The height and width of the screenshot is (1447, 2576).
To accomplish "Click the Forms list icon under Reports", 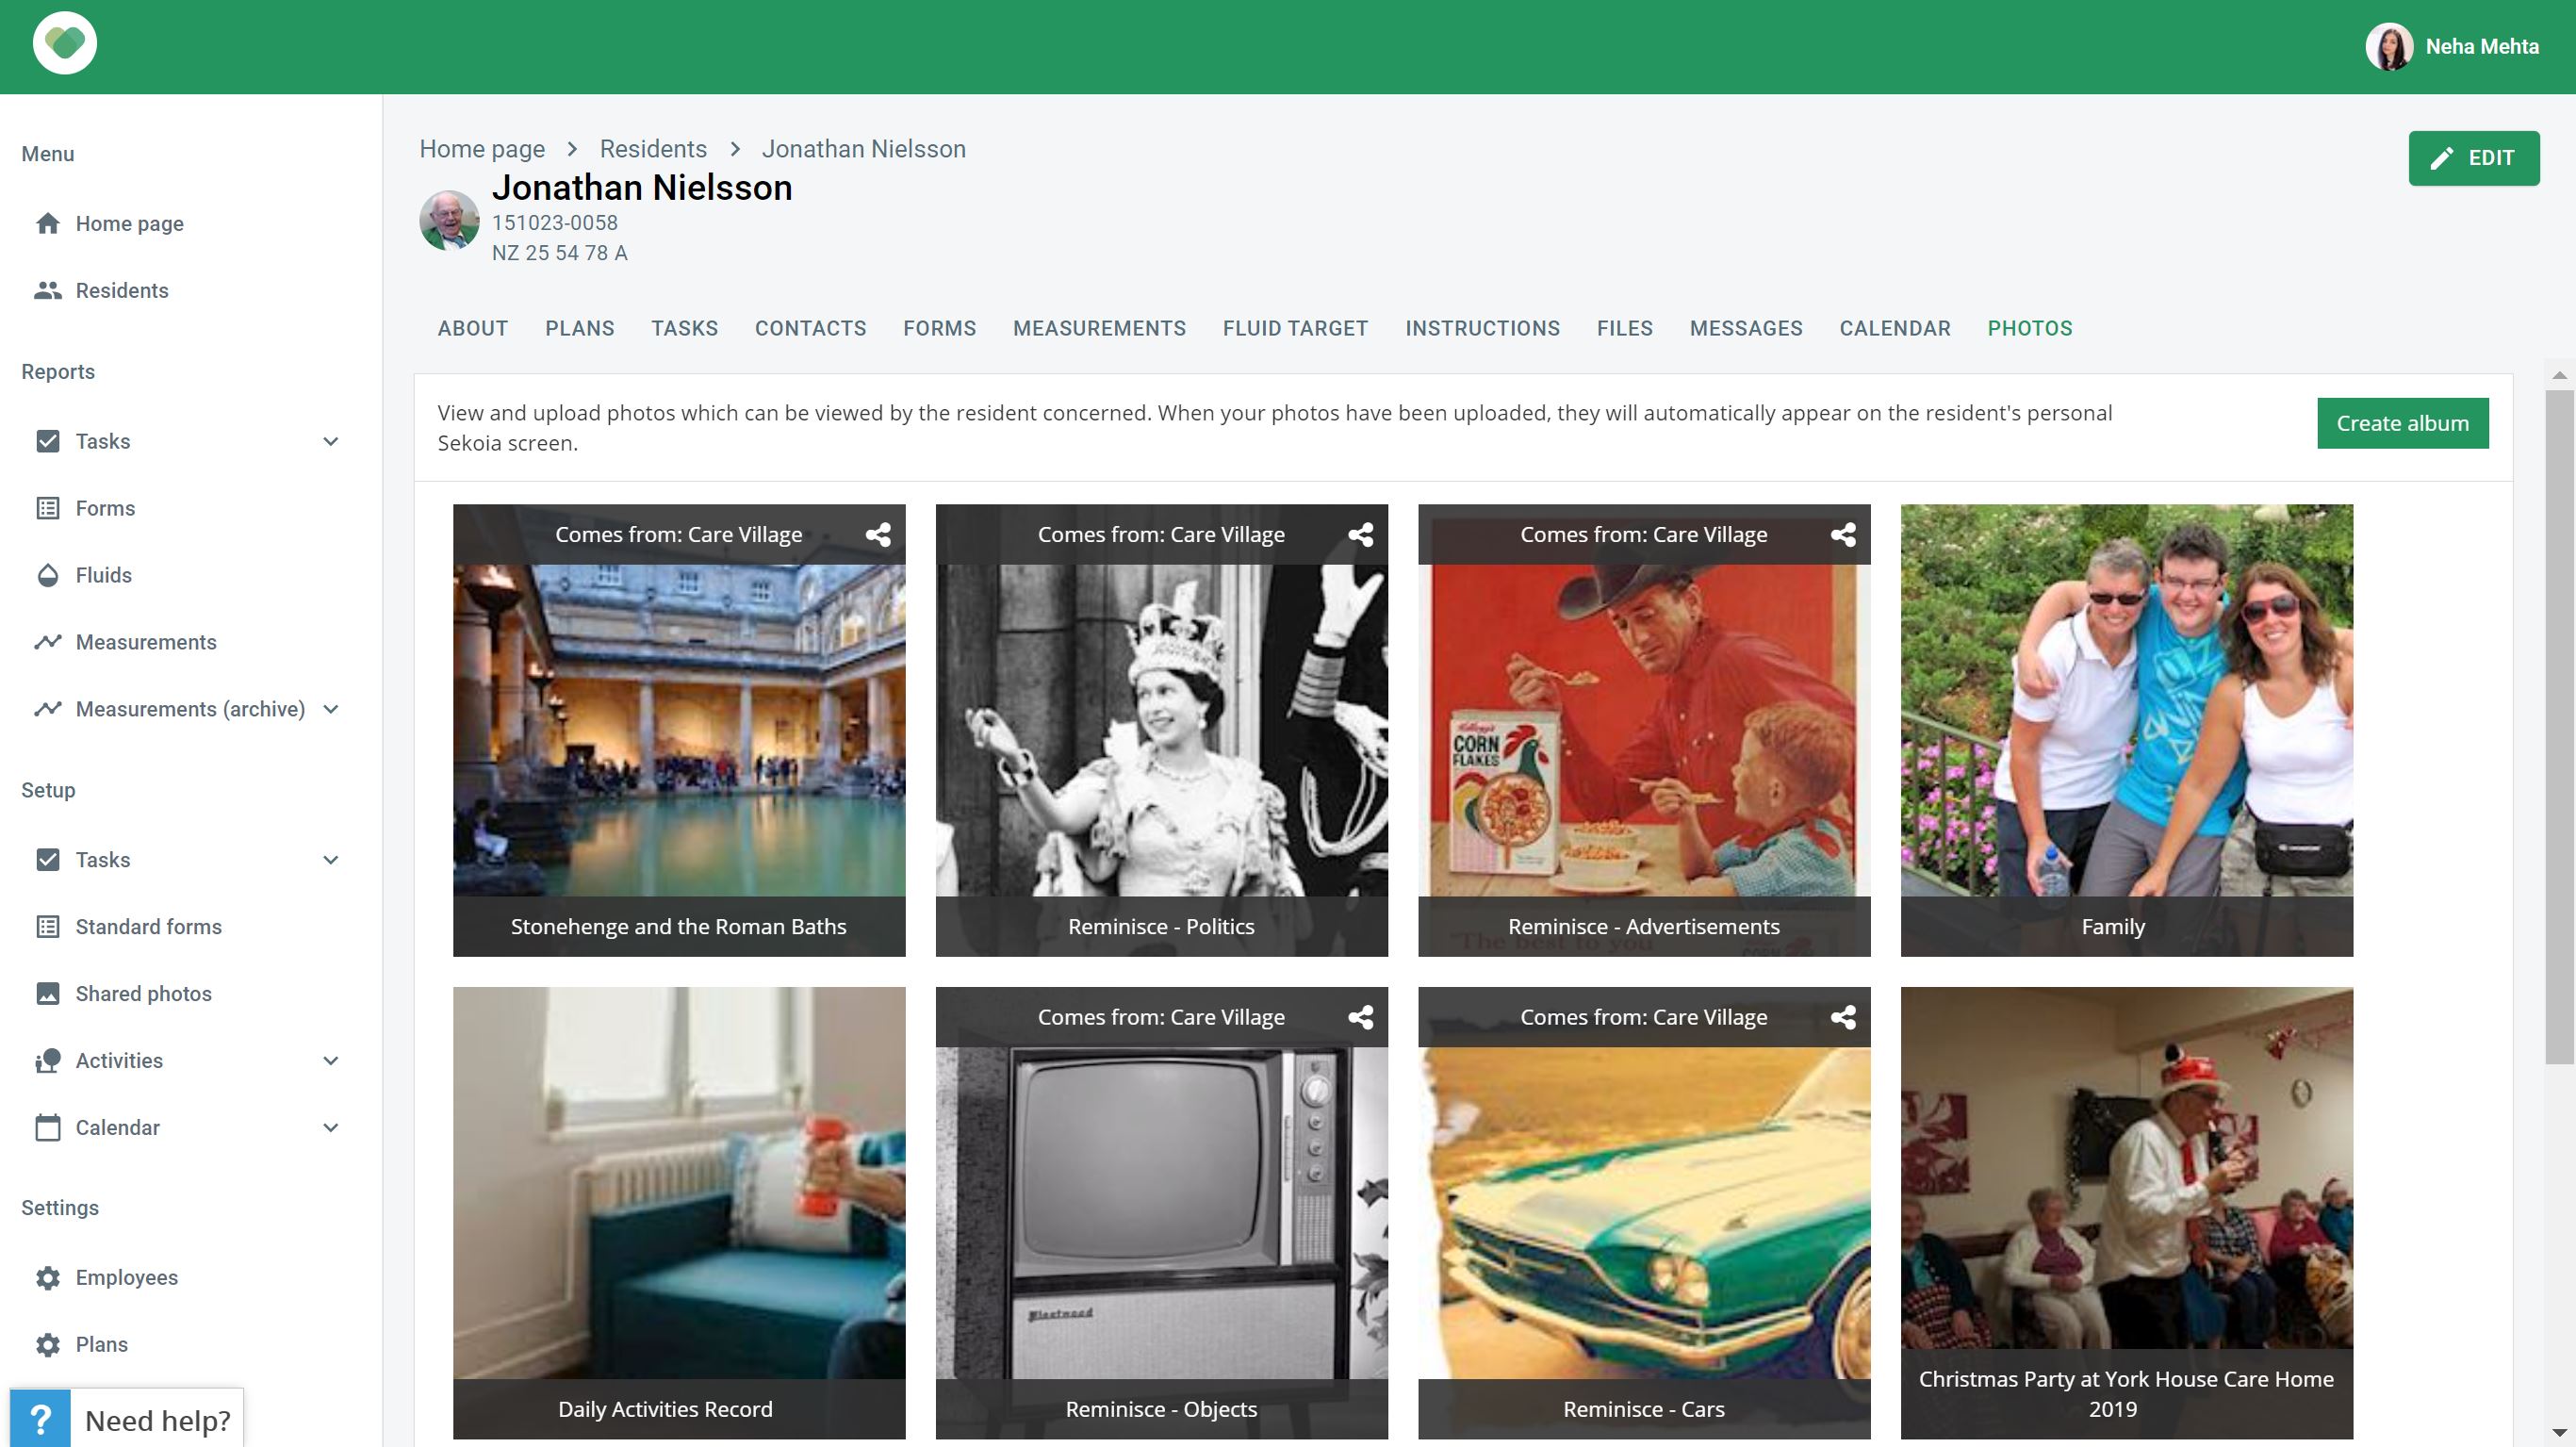I will pos(47,508).
